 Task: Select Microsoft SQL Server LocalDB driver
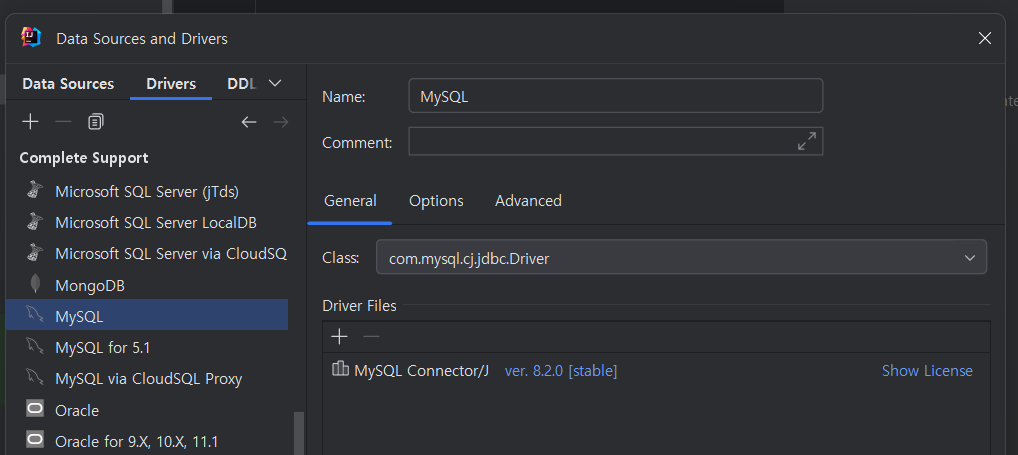coord(147,222)
